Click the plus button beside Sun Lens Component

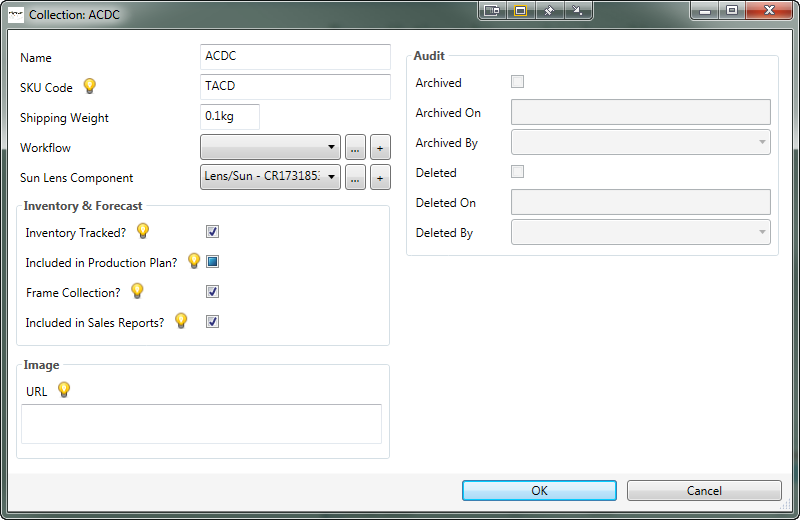tap(379, 178)
